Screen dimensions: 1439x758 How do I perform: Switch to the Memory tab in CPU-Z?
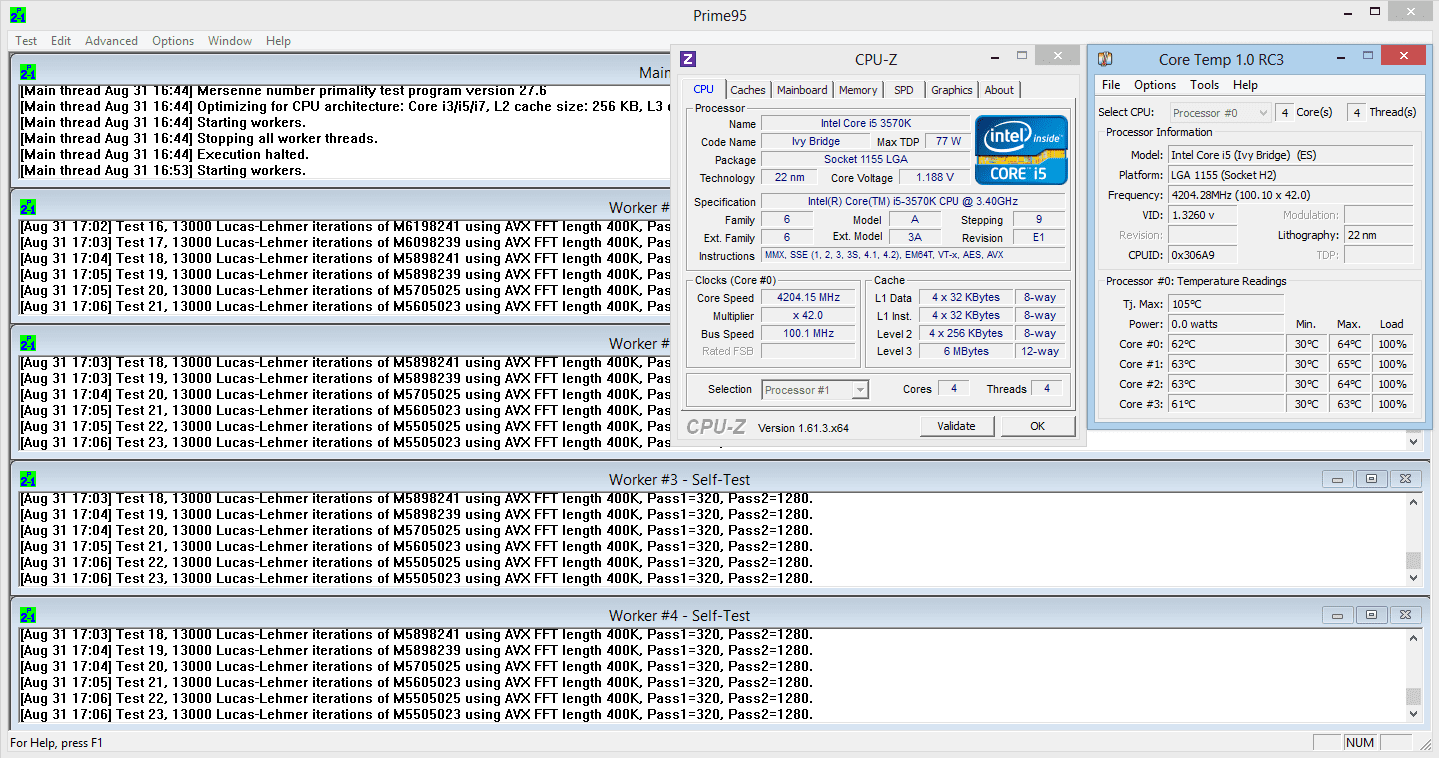coord(858,90)
